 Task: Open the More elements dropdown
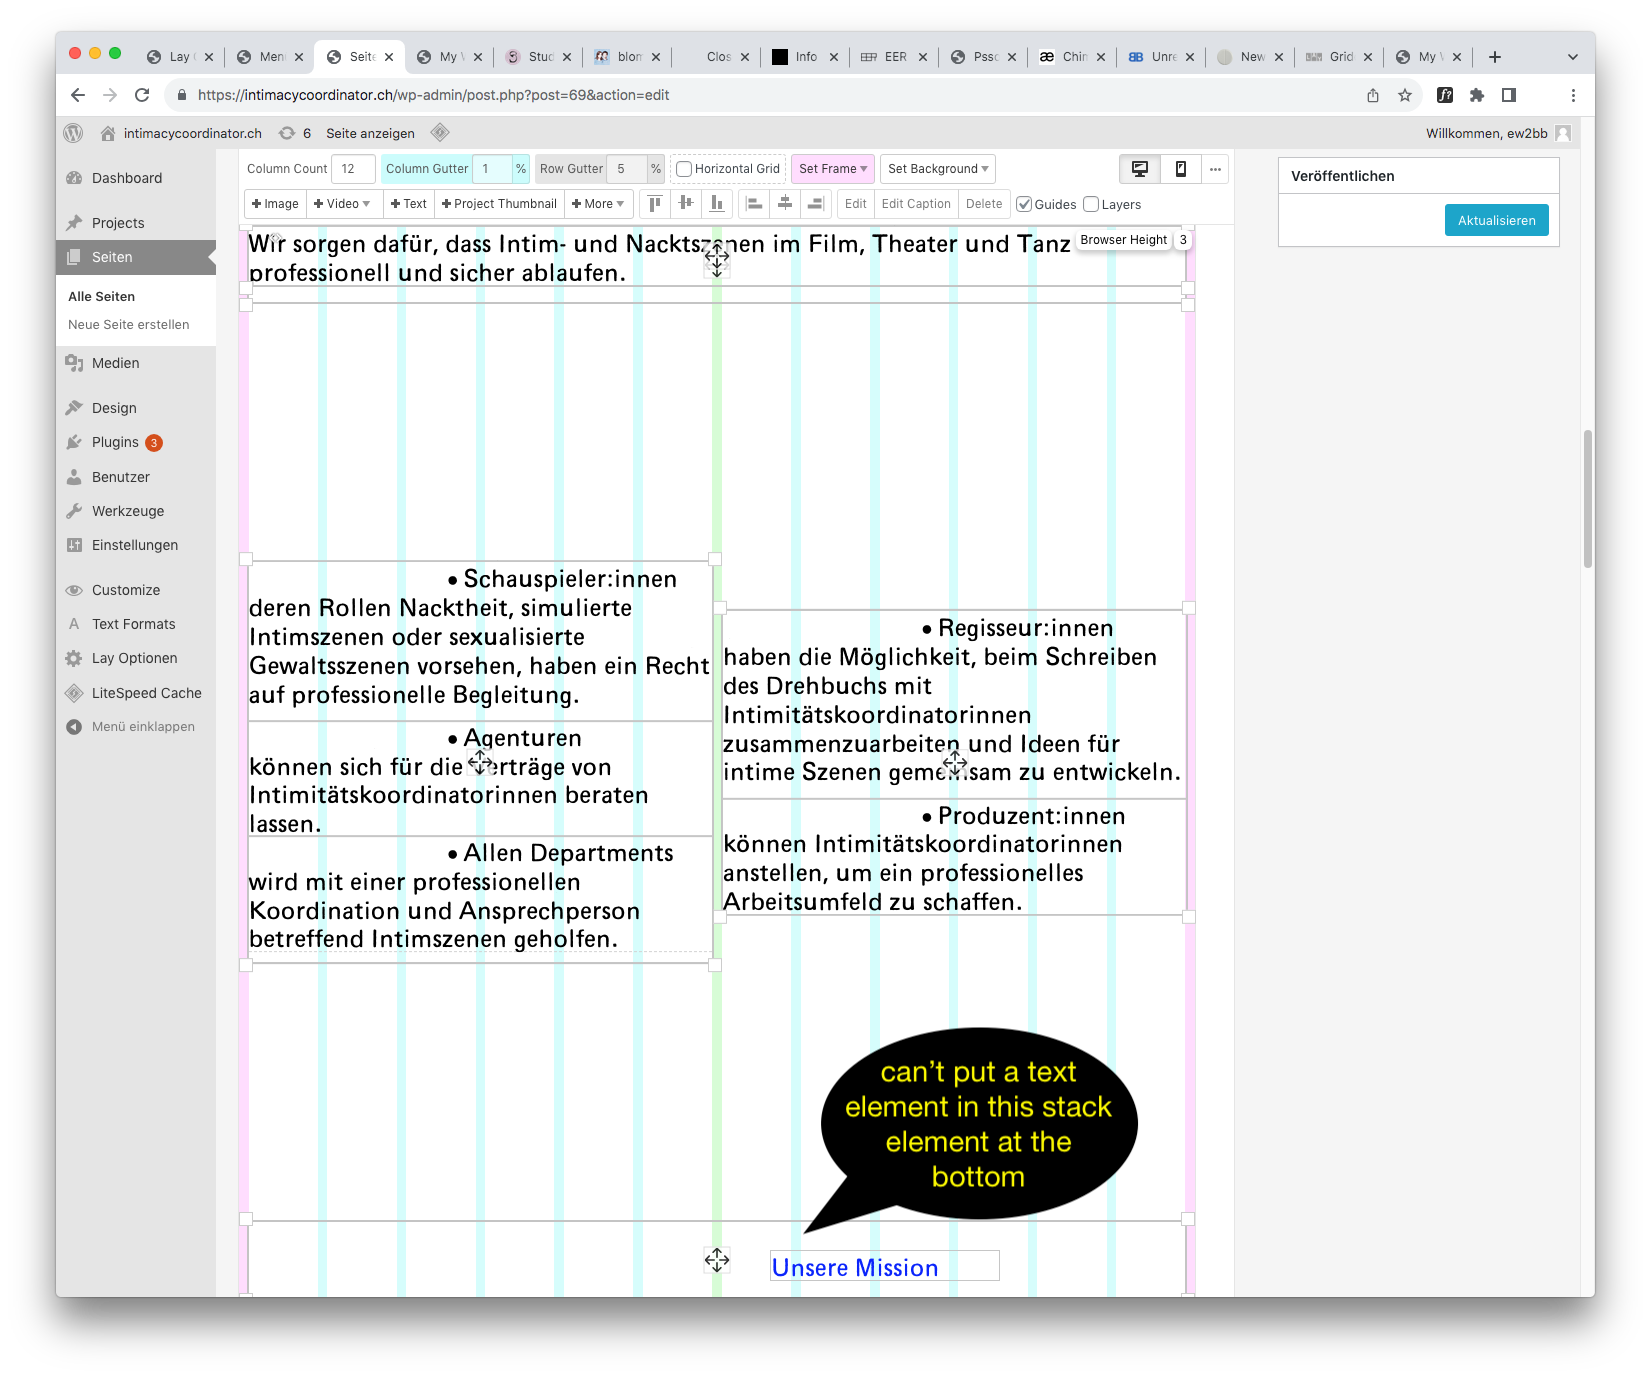tap(598, 204)
